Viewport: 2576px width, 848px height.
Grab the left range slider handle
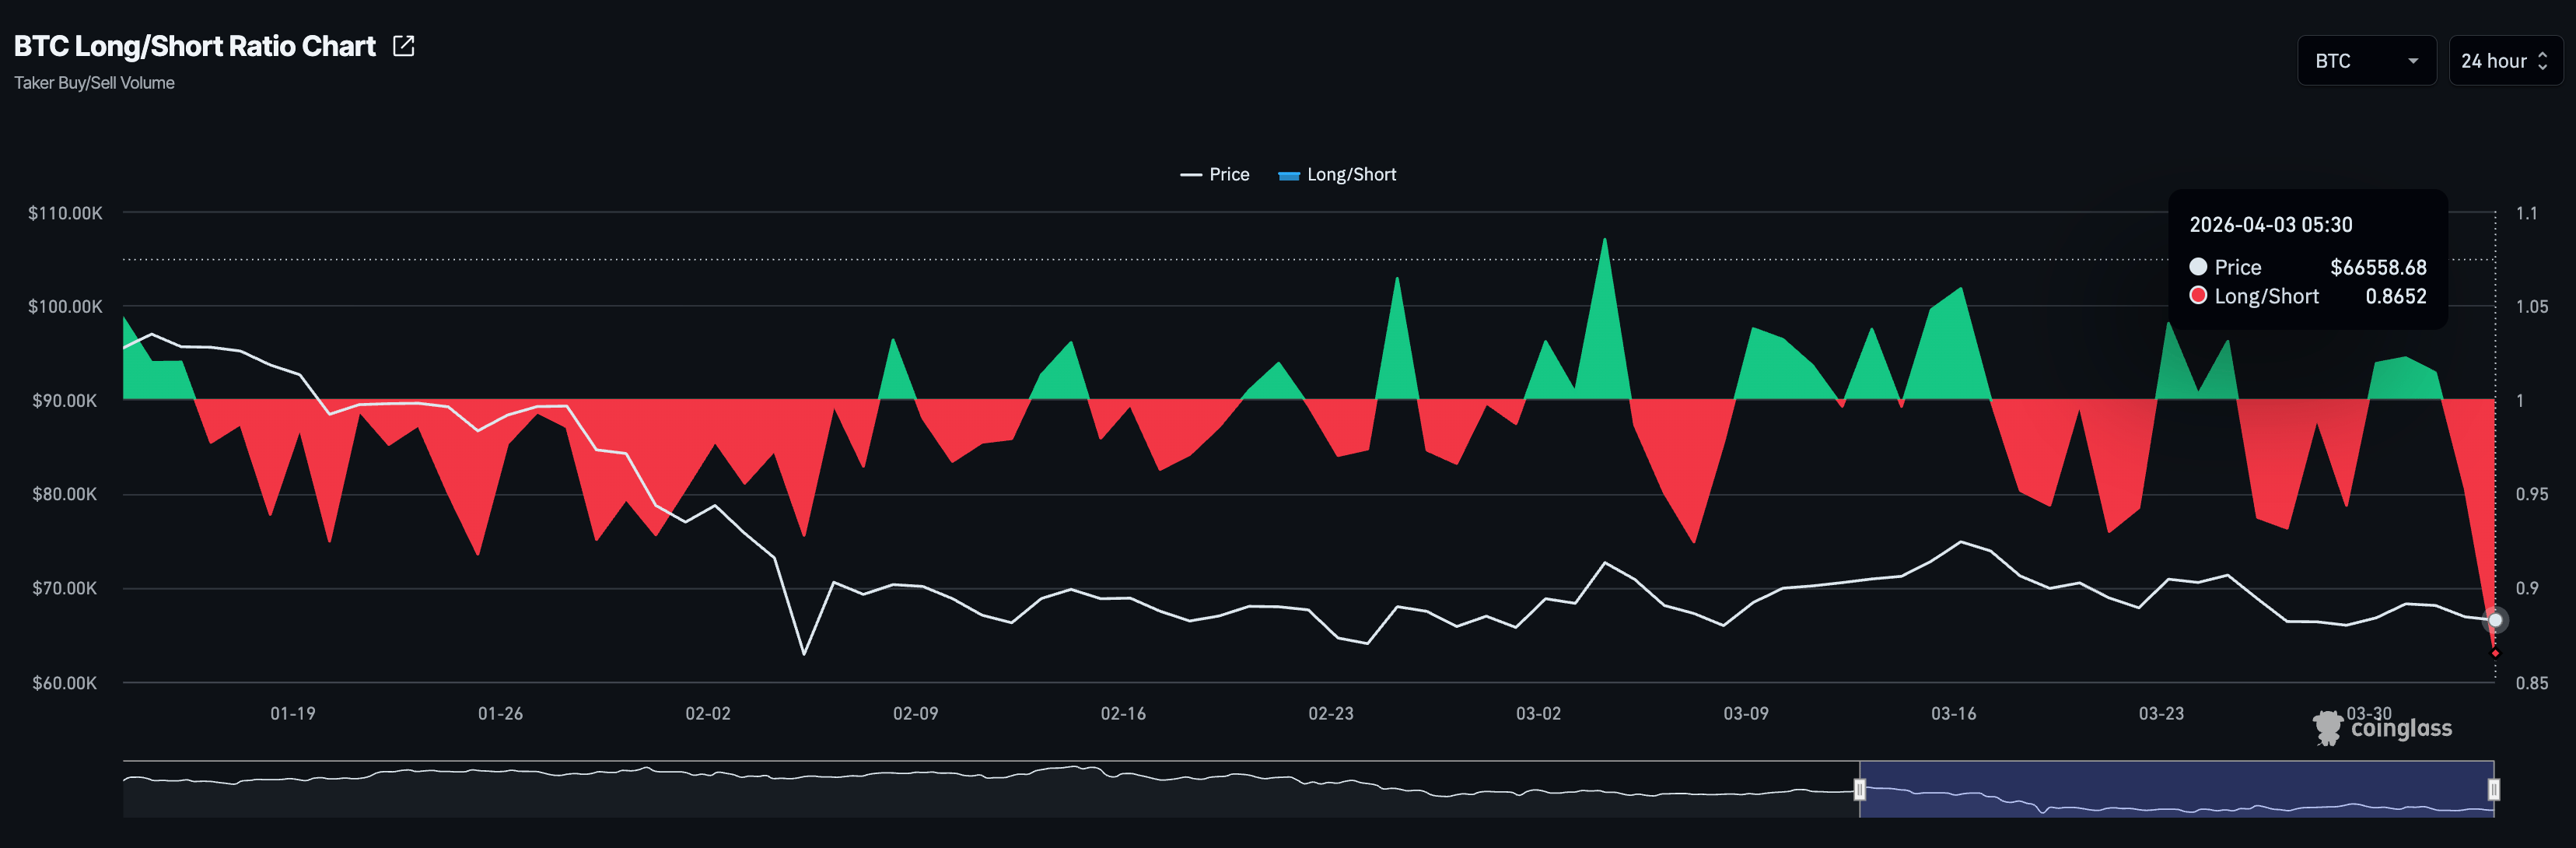pos(1859,789)
